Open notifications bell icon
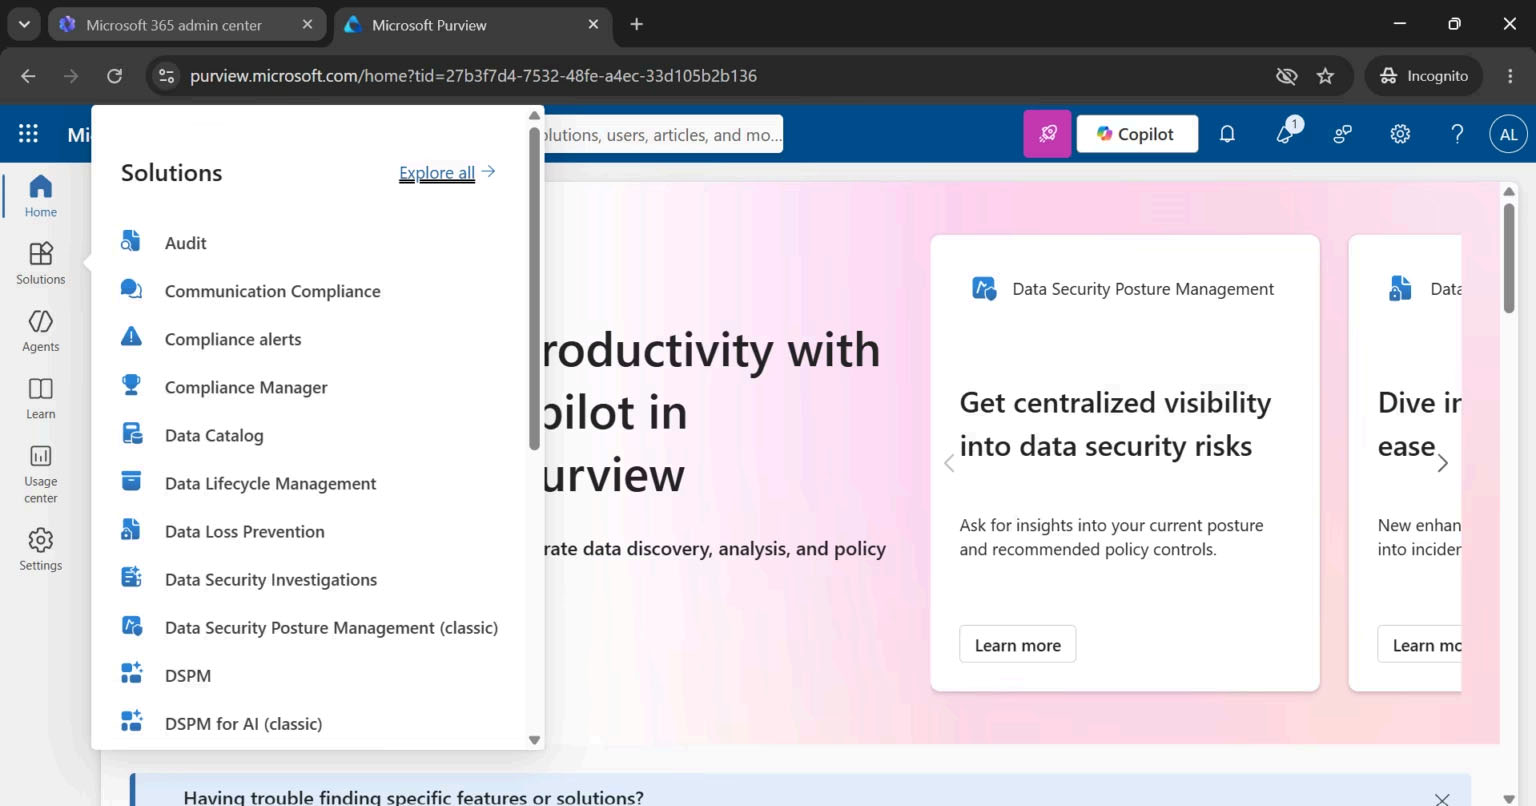The image size is (1536, 806). pyautogui.click(x=1227, y=134)
